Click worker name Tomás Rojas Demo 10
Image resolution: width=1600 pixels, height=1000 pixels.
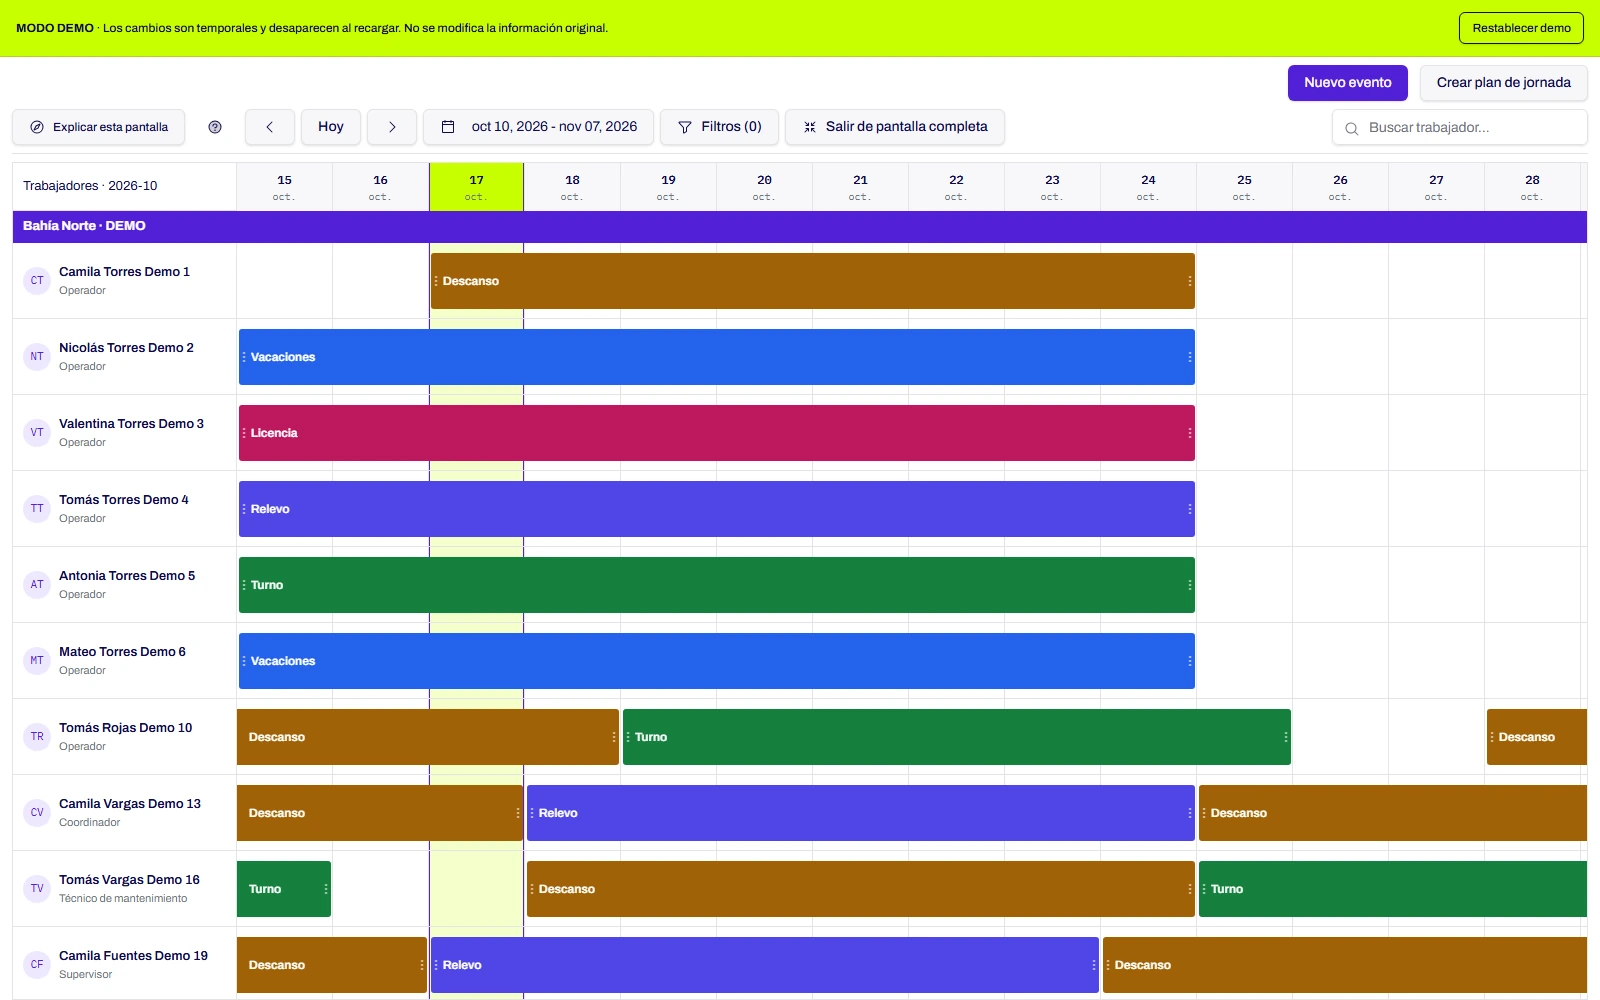point(125,728)
